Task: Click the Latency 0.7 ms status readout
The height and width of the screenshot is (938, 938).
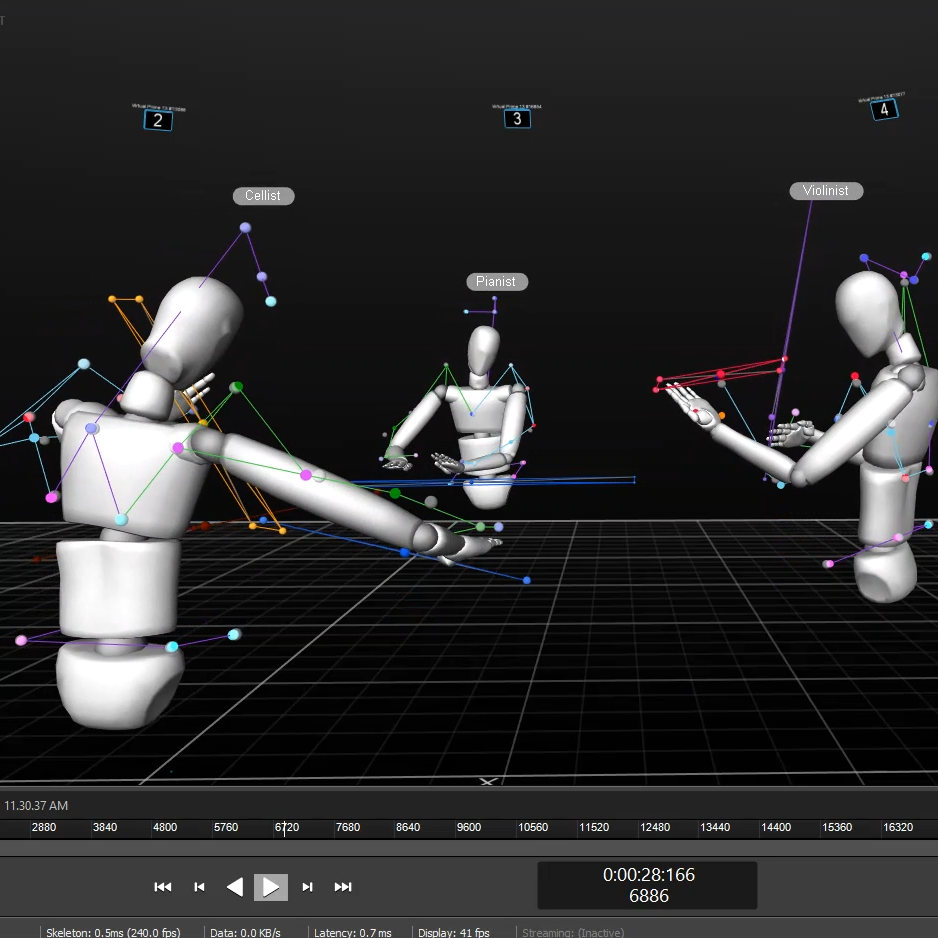Action: [x=352, y=932]
